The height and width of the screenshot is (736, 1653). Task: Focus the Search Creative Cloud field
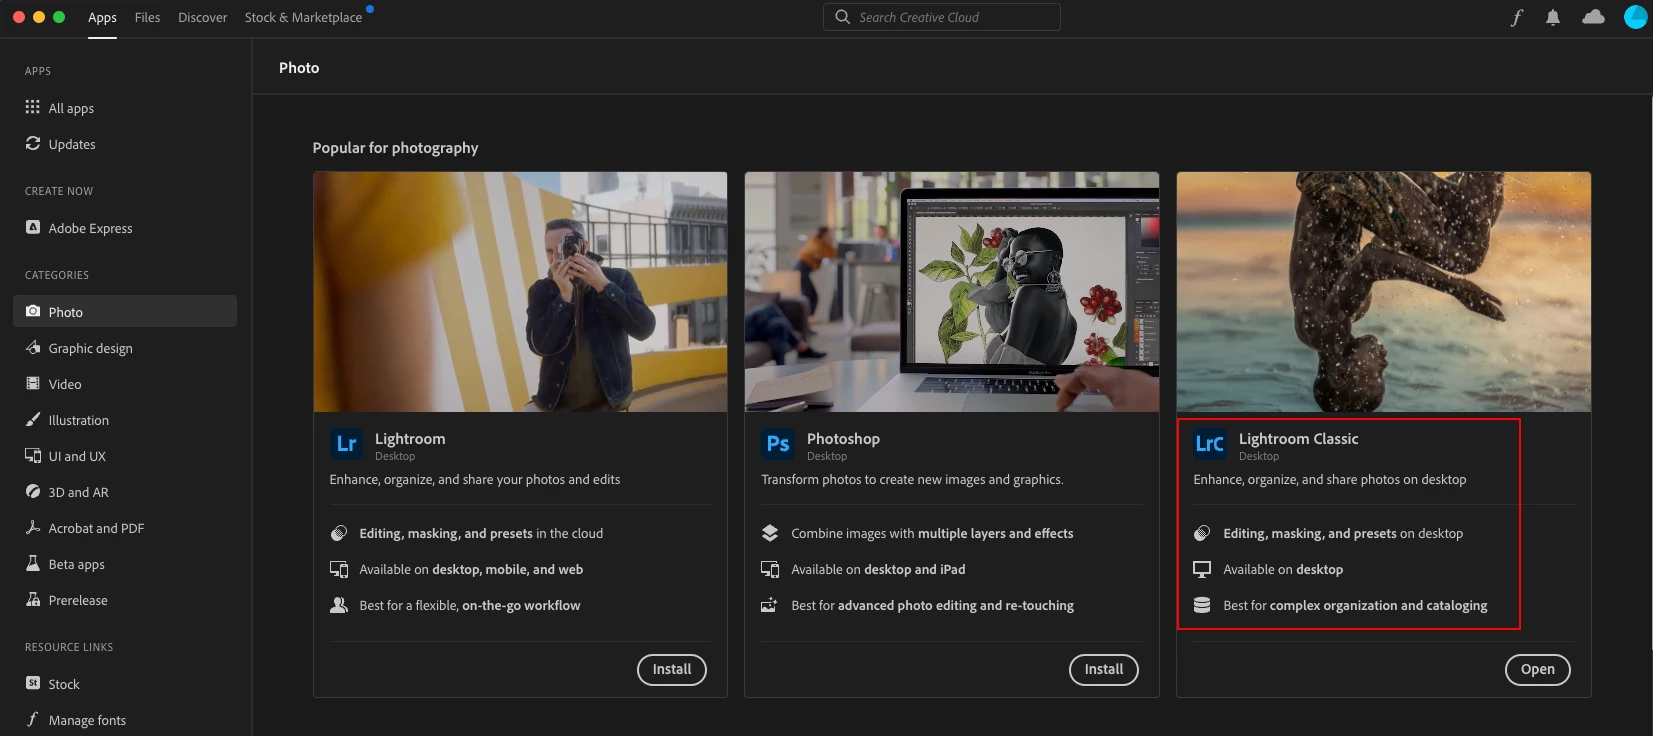[x=942, y=17]
